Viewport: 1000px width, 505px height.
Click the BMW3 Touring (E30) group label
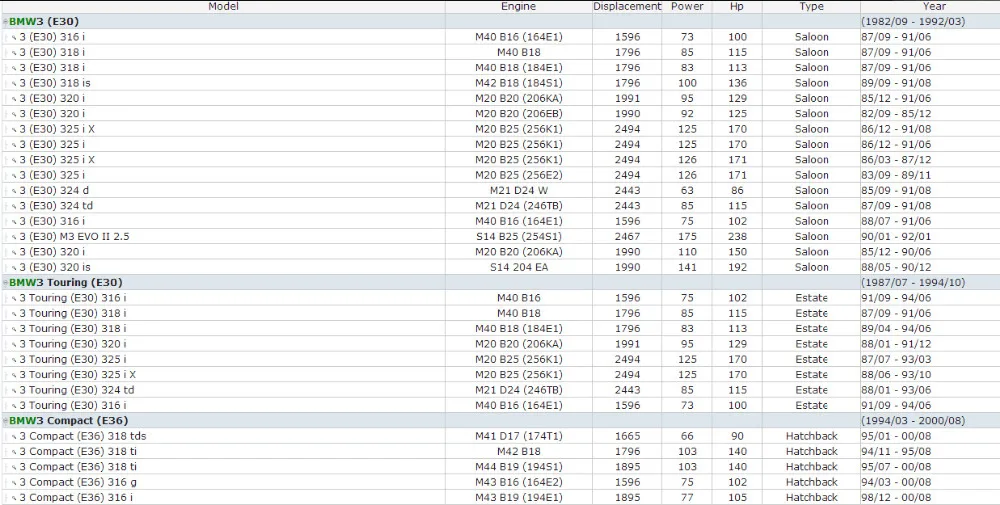(x=66, y=282)
